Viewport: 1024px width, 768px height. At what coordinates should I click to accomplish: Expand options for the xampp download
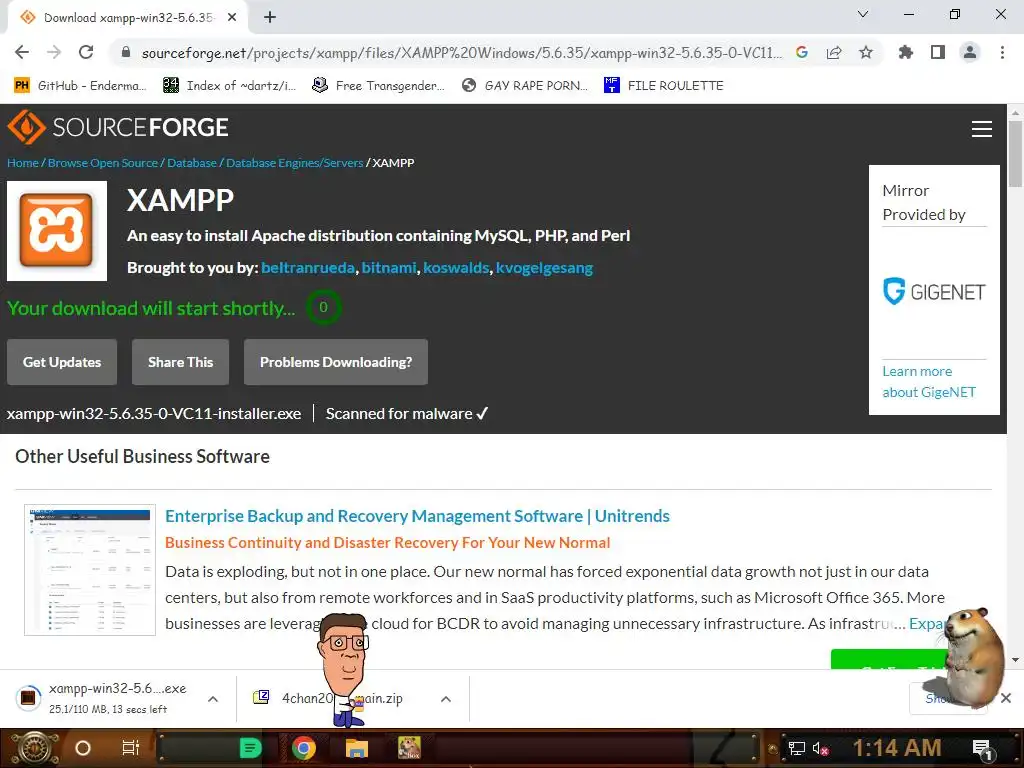213,699
